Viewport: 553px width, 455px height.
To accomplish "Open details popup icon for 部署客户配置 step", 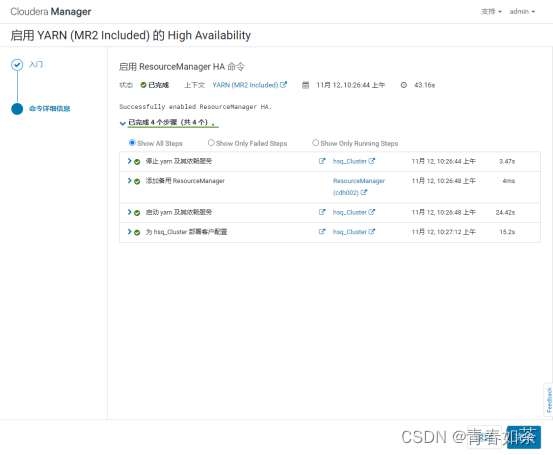I will coord(322,231).
